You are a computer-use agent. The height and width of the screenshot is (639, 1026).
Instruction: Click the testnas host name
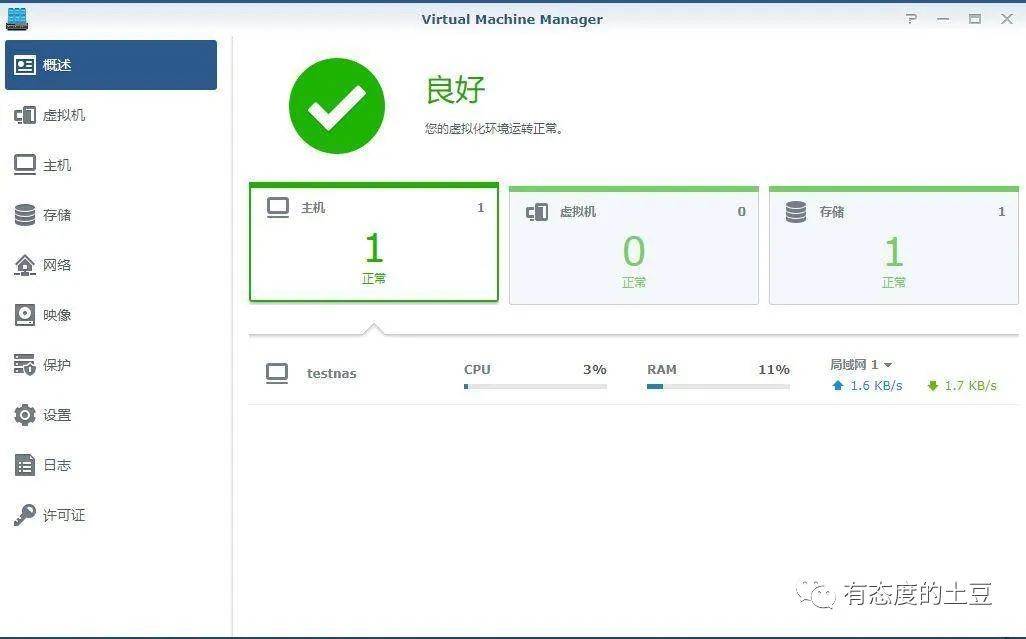click(332, 373)
